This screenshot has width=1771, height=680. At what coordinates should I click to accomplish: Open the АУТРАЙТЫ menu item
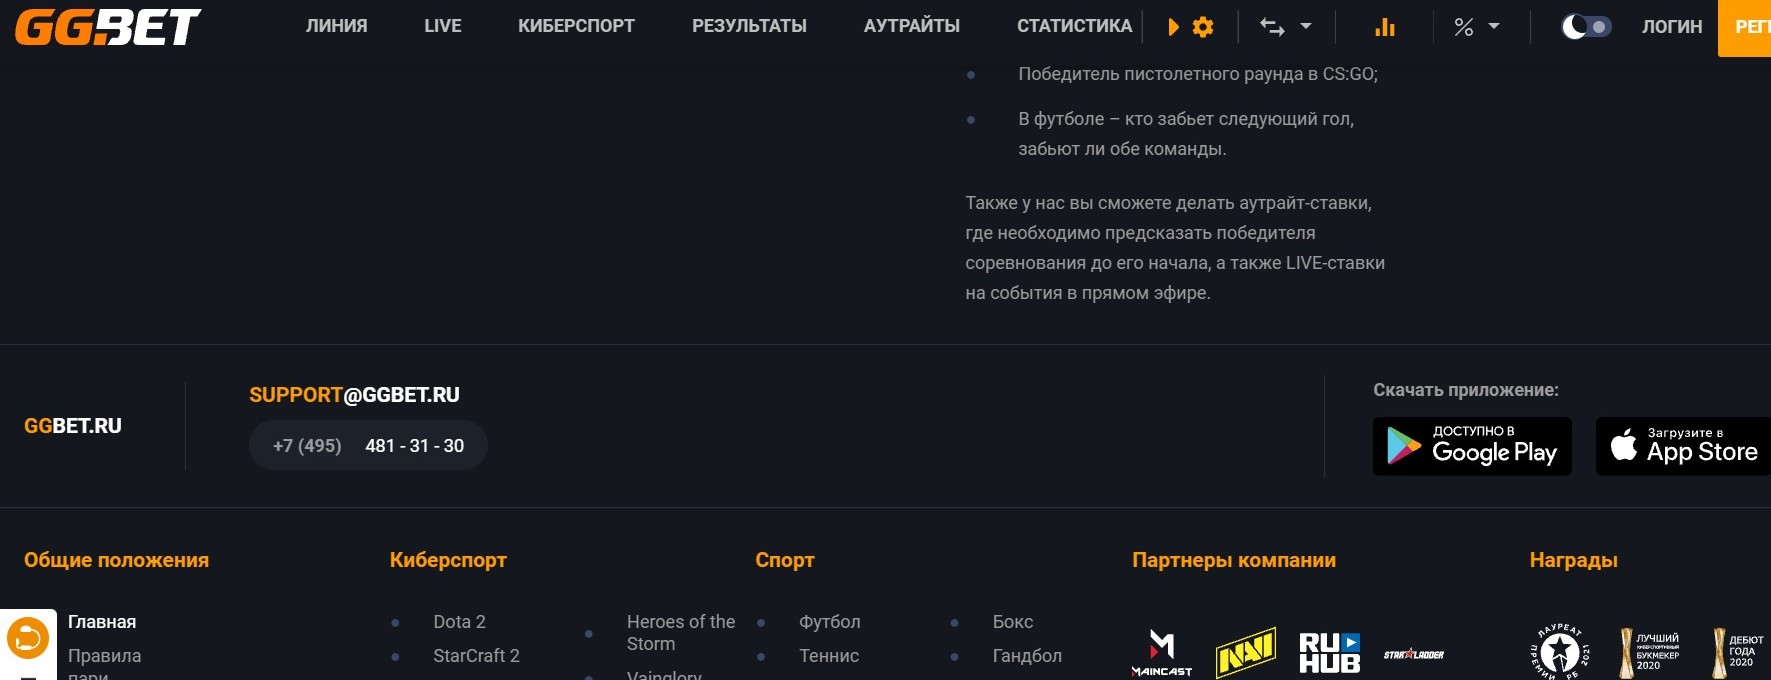coord(911,26)
